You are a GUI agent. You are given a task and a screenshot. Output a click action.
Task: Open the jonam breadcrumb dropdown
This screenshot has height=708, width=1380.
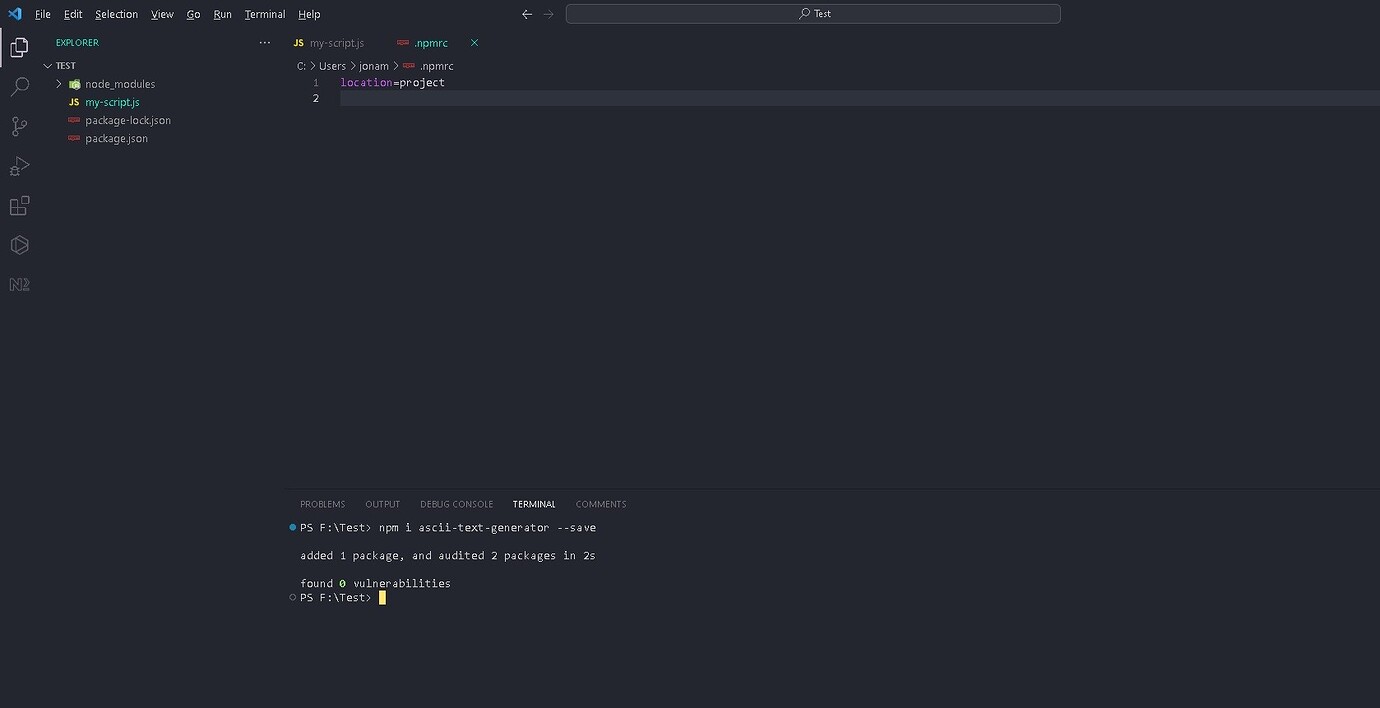coord(374,66)
